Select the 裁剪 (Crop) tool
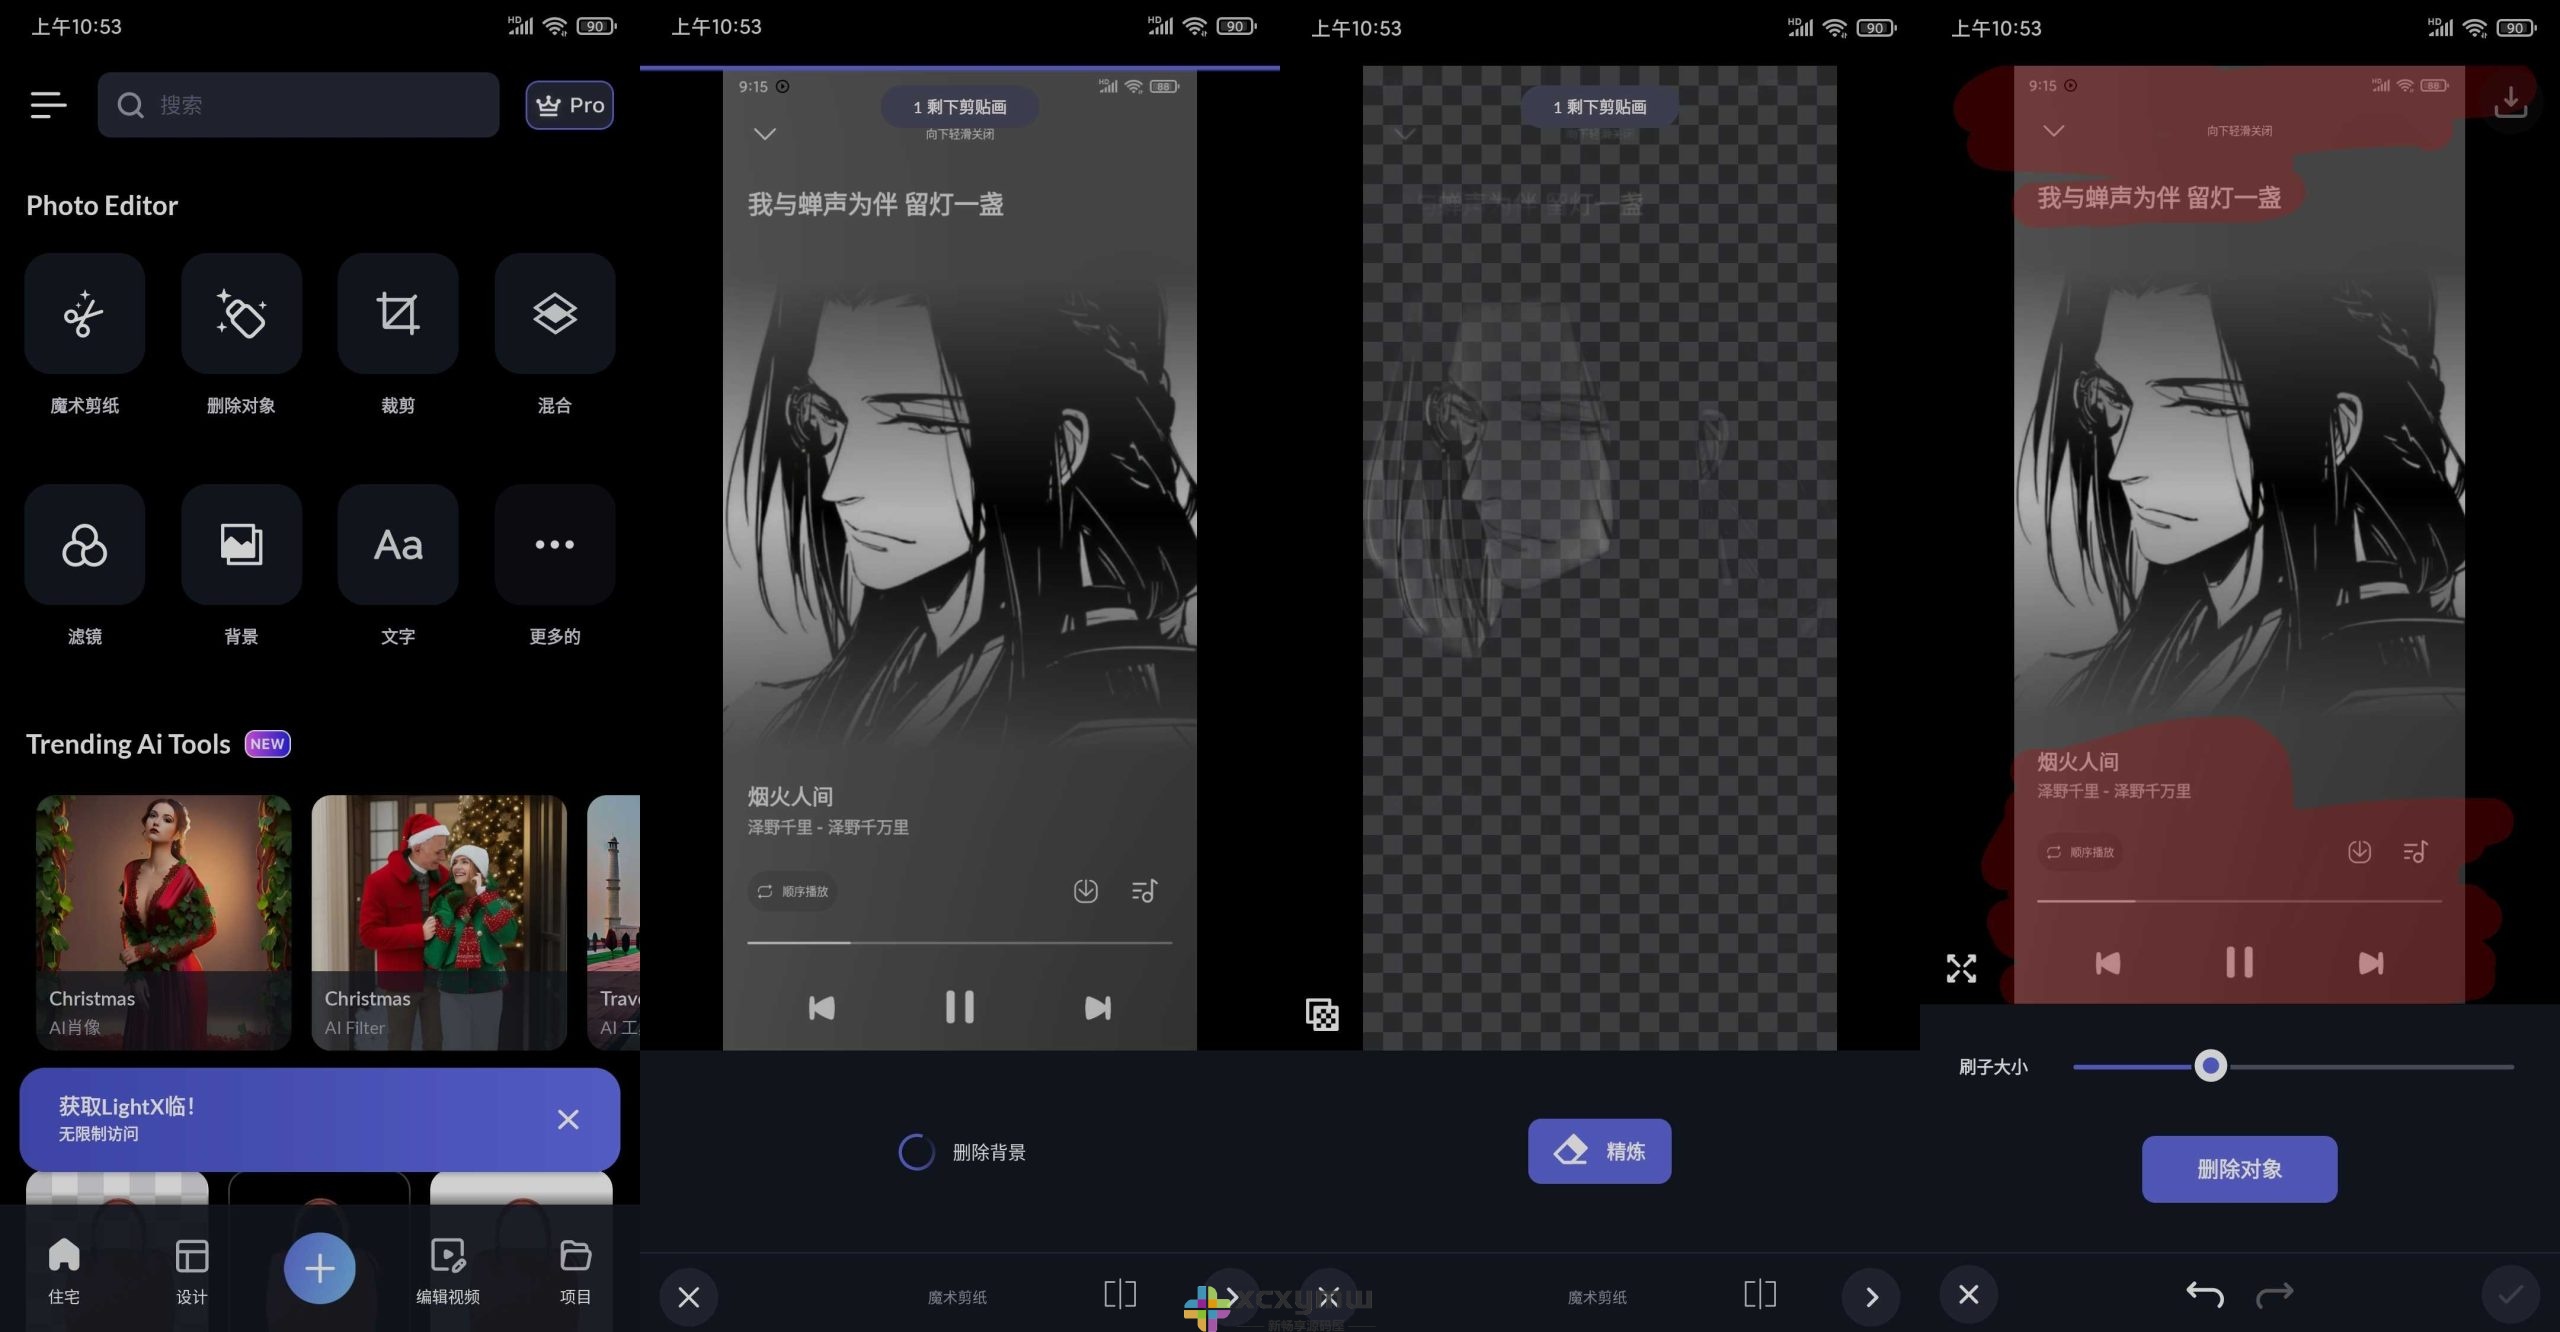The width and height of the screenshot is (2560, 1332). pyautogui.click(x=397, y=313)
